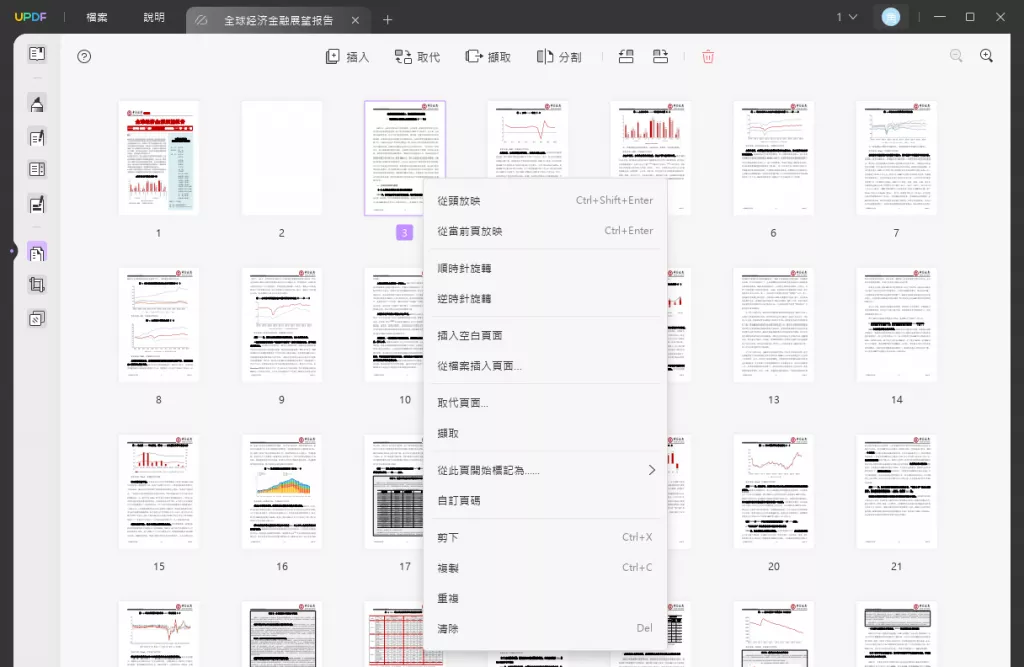
Task: Click the 插入 insert toolbar button
Action: tap(347, 57)
